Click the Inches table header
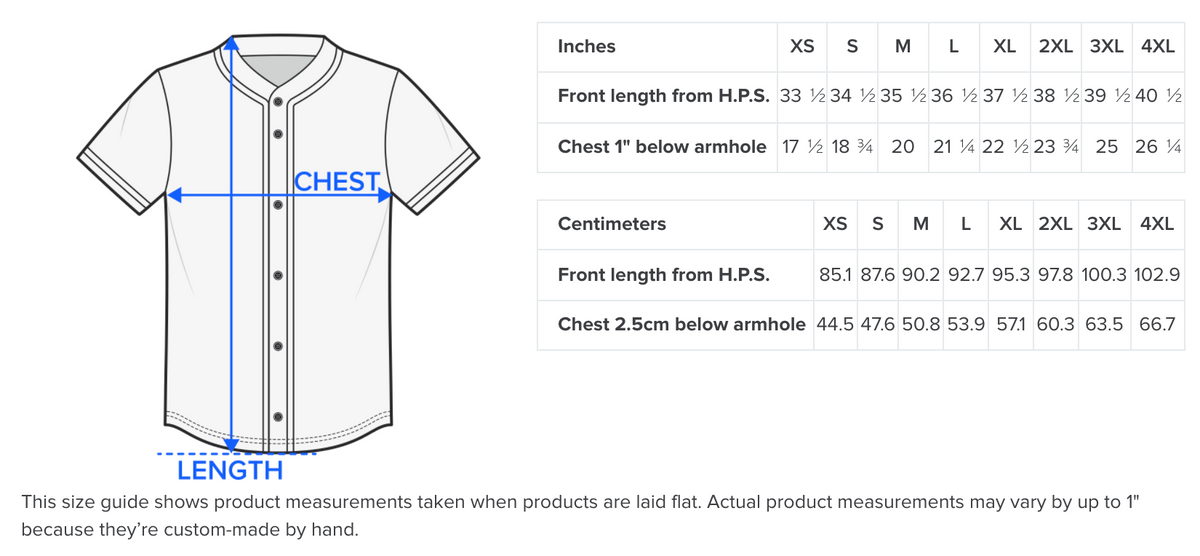Screen dimensions: 1200x556 point(586,46)
